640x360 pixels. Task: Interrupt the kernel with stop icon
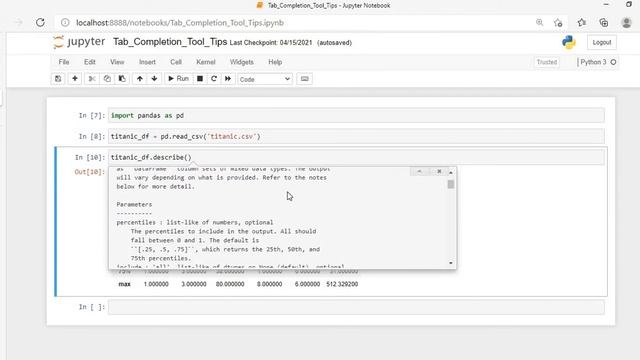pos(200,79)
